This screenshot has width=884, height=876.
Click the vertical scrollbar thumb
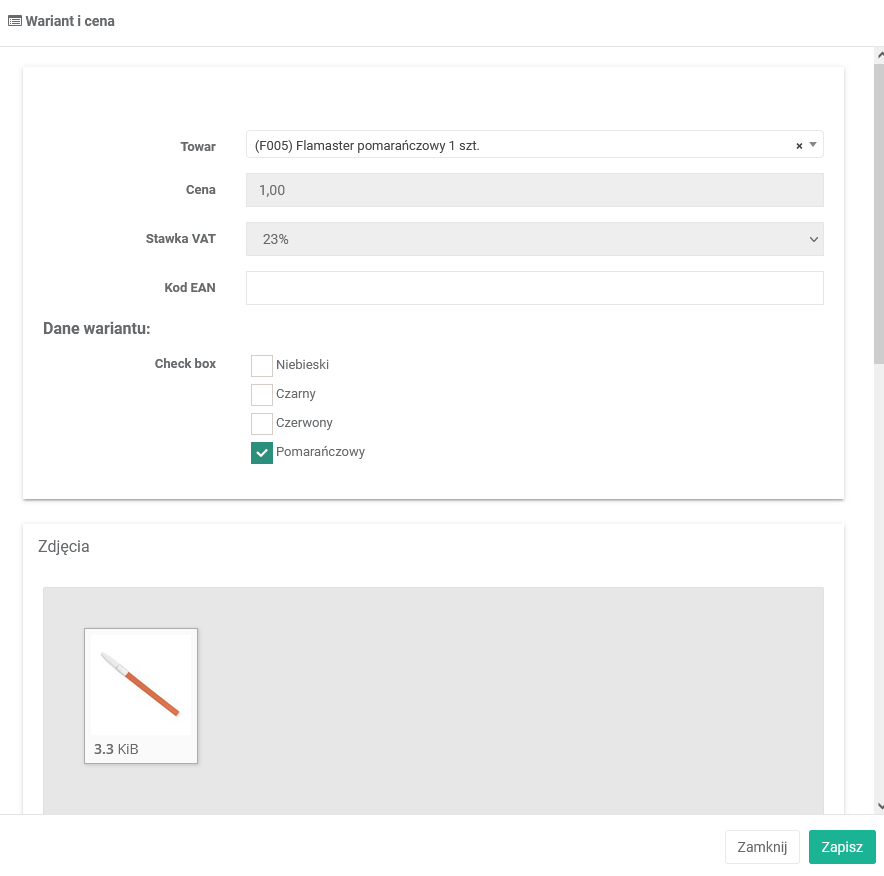coord(879,210)
